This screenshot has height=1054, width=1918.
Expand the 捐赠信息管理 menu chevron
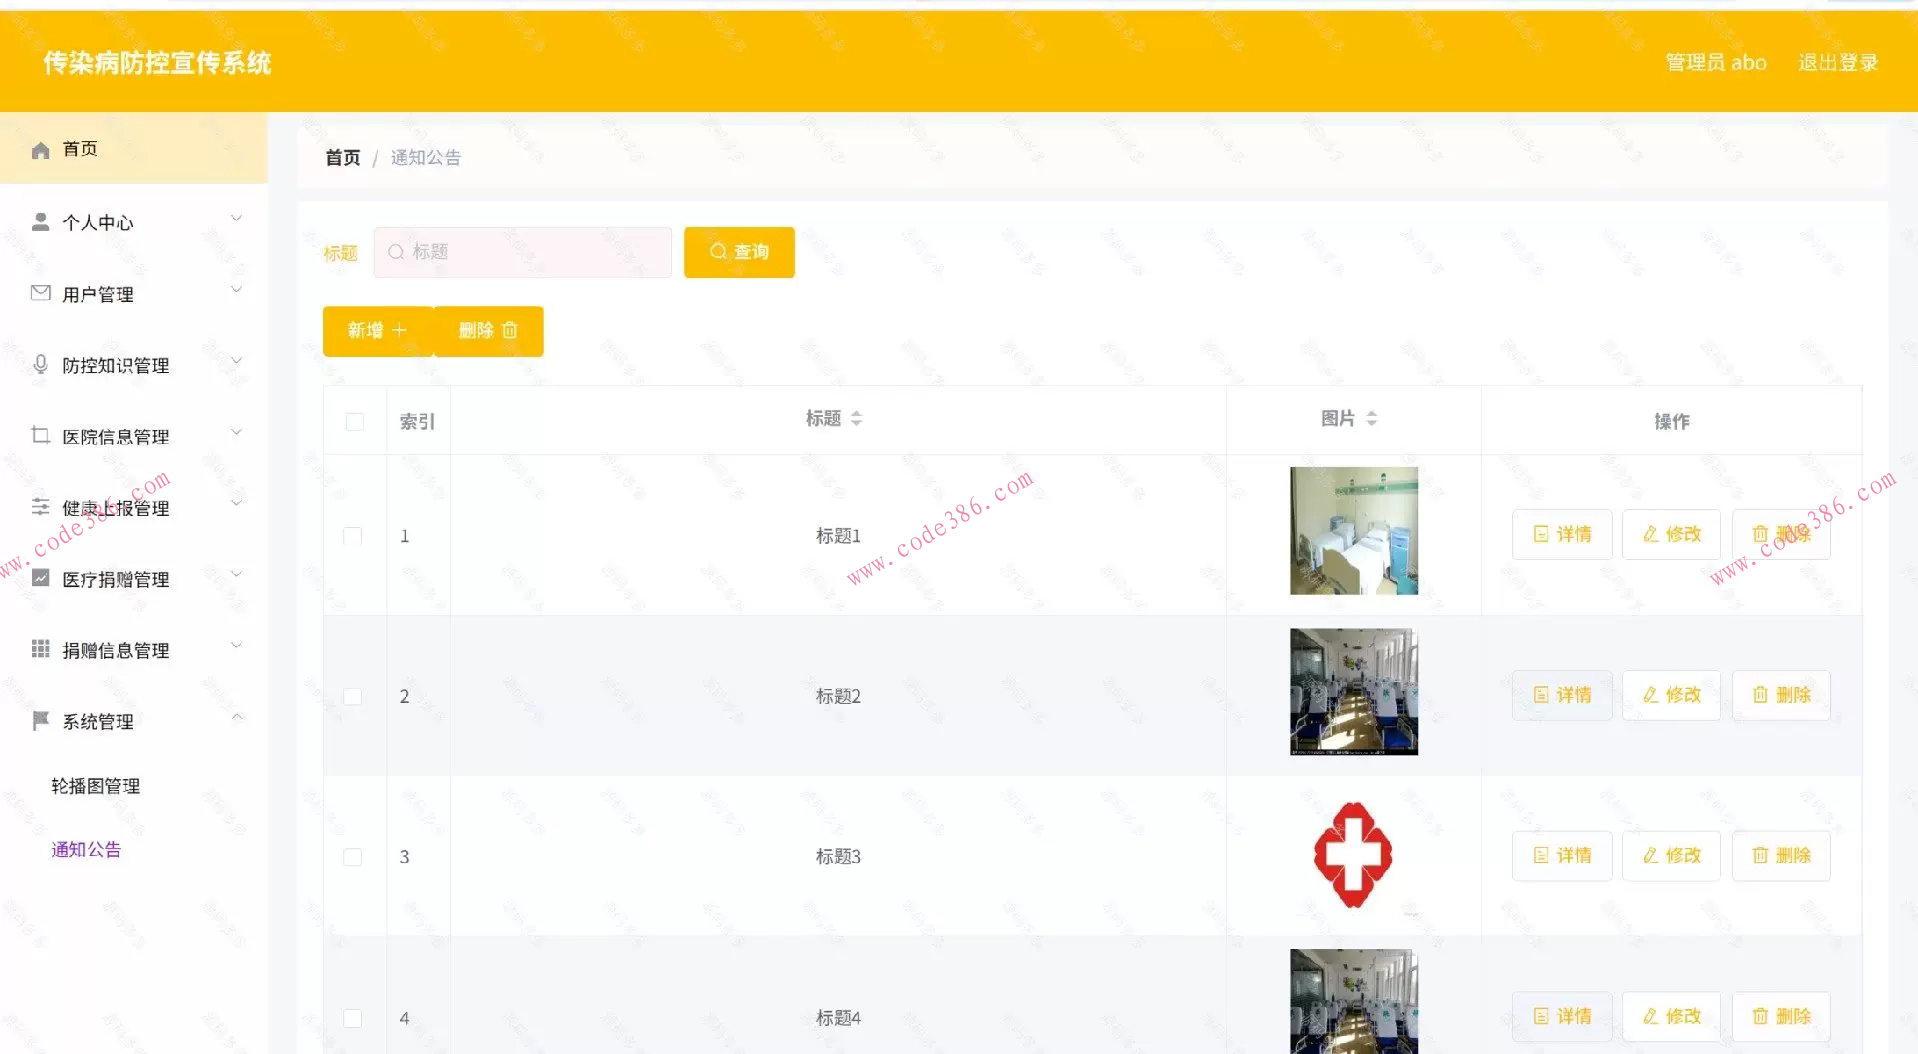(x=237, y=645)
